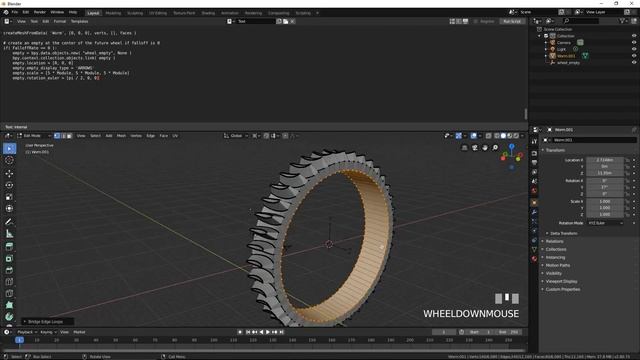Switch to wireframe viewport shading

click(x=497, y=136)
